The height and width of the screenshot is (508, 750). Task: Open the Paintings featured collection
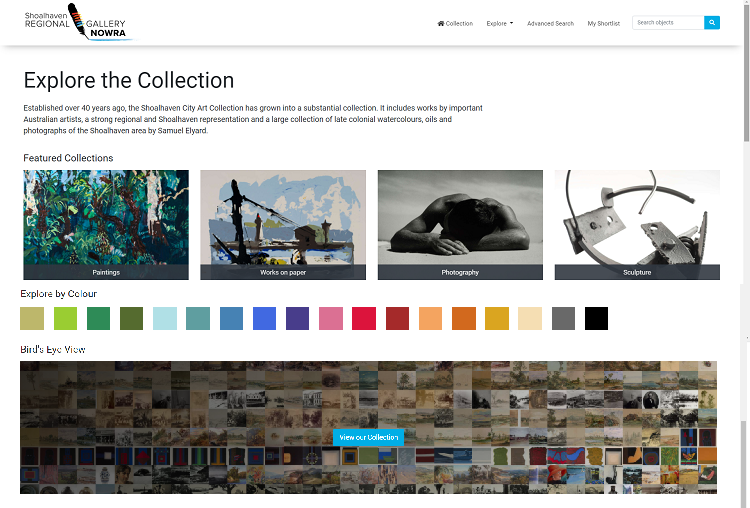106,225
